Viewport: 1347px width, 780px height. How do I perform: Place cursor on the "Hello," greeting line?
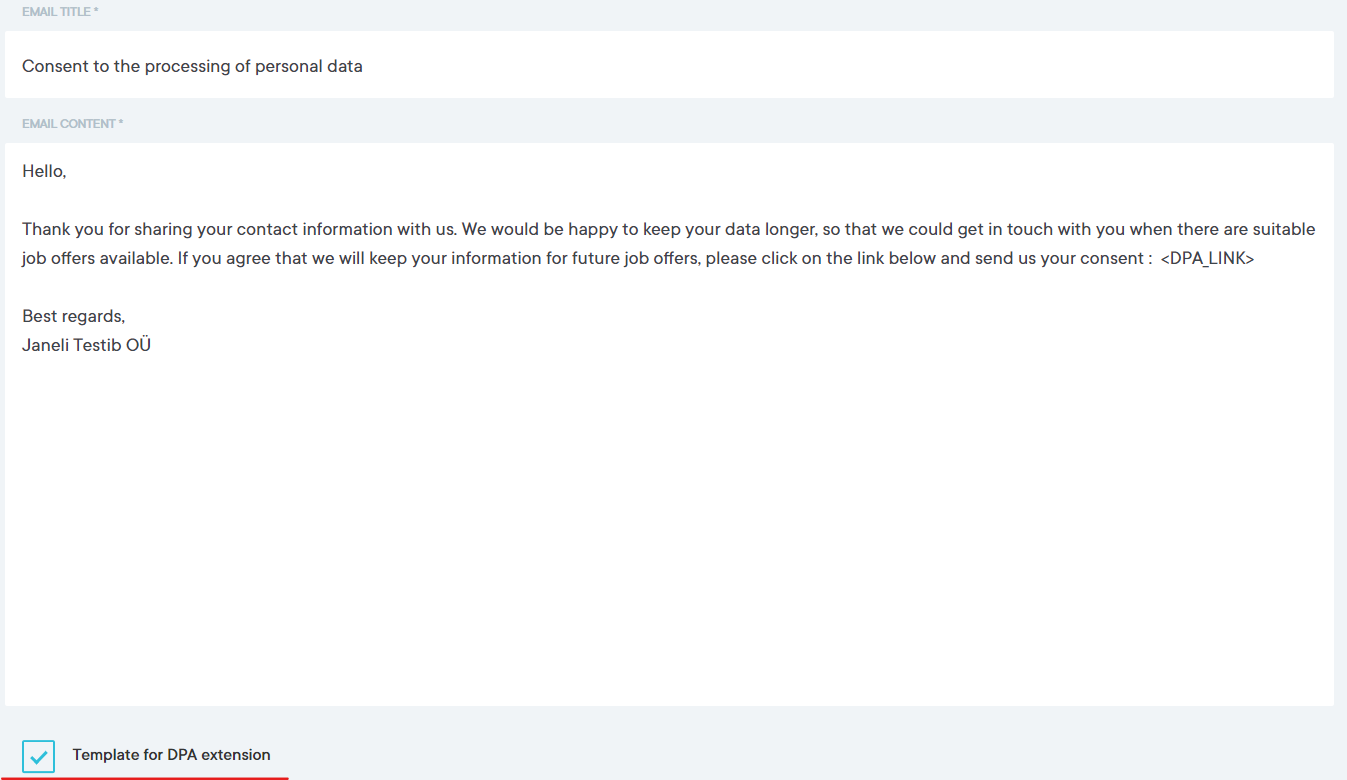(44, 171)
